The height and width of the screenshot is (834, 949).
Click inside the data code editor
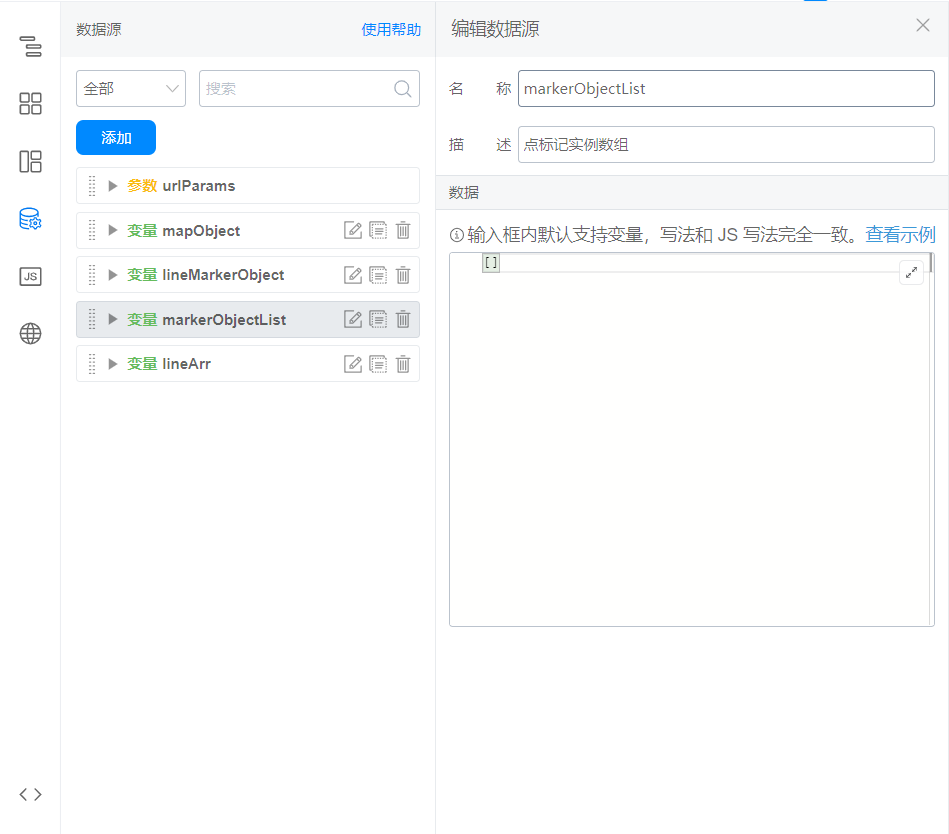pos(692,439)
